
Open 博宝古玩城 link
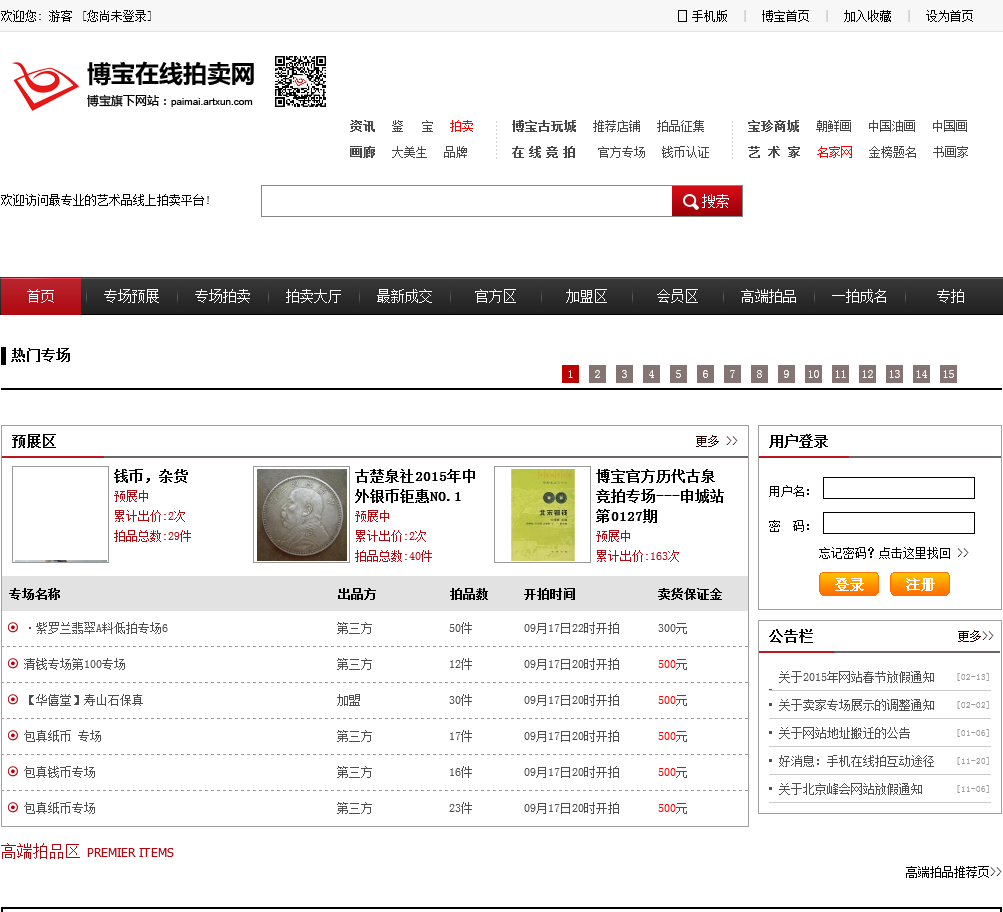(x=544, y=126)
